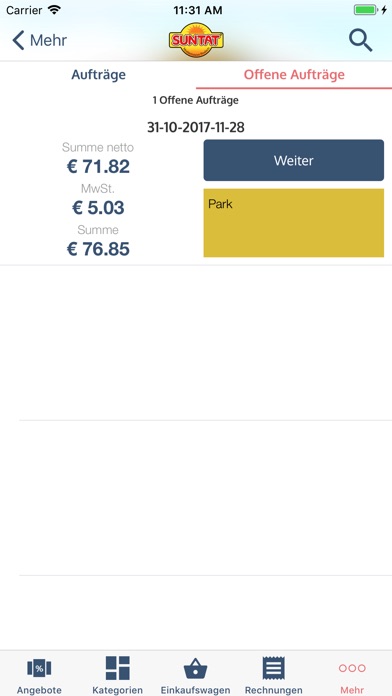Tap the MwSt. € 5.03 value
Image resolution: width=392 pixels, height=696 pixels.
click(x=98, y=208)
